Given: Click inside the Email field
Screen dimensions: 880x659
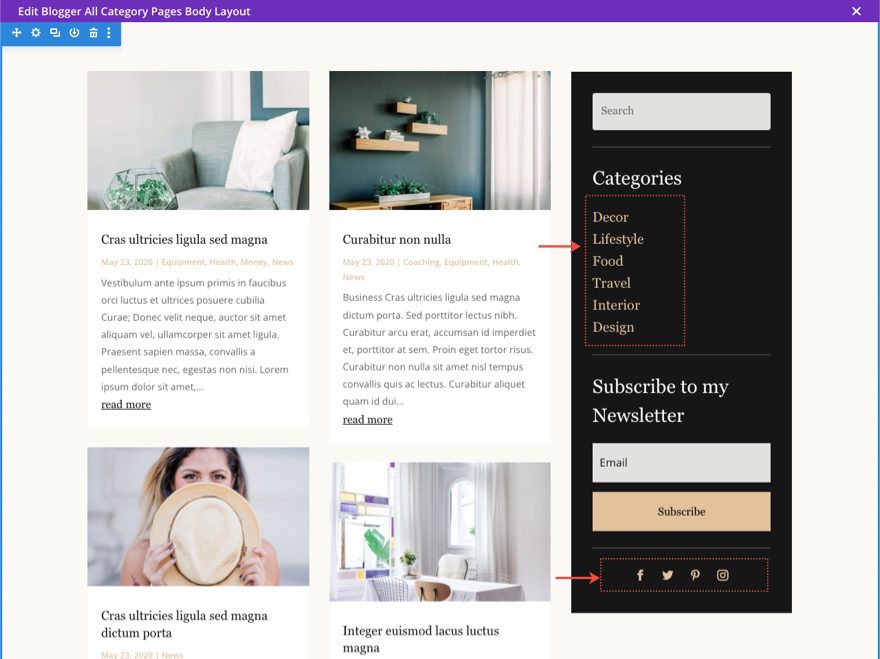Looking at the screenshot, I should point(681,462).
